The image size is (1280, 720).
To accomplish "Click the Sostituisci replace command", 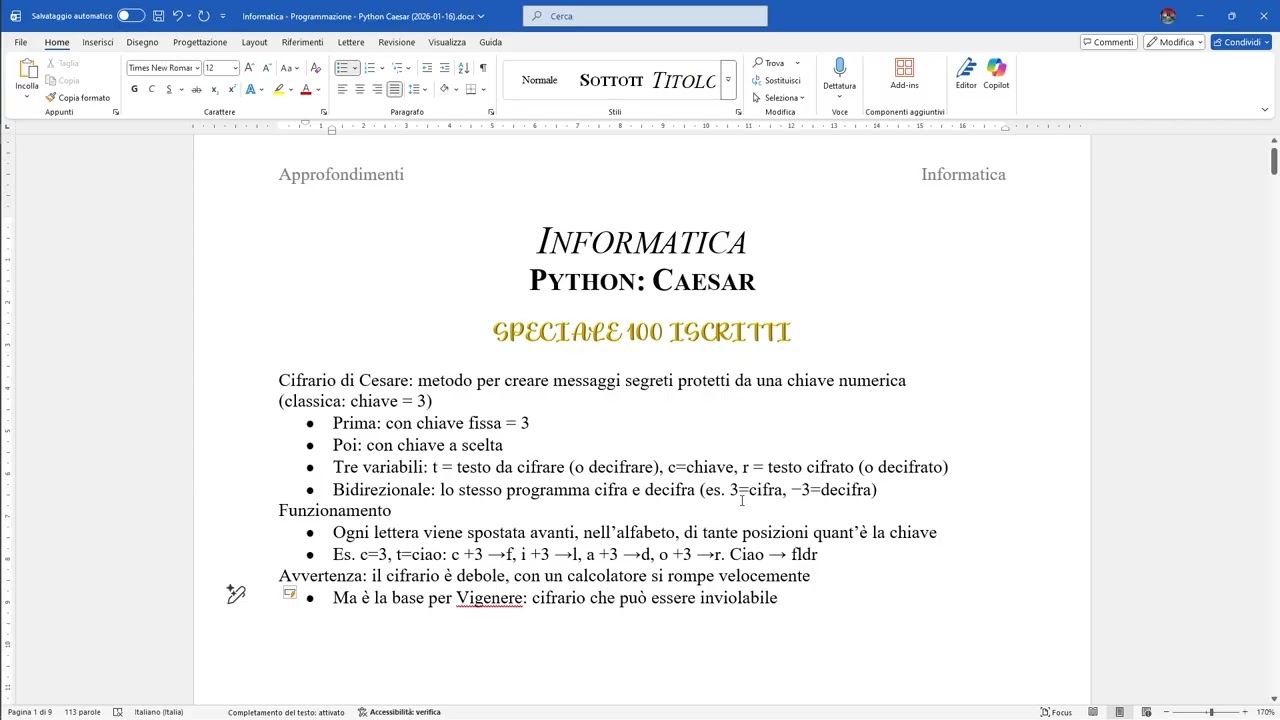I will coord(776,80).
